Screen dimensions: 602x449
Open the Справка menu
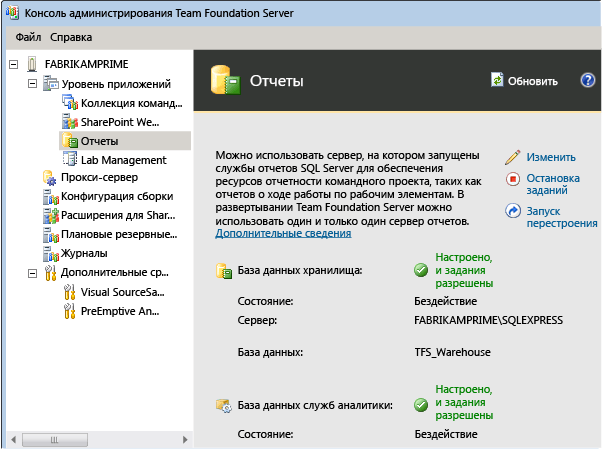point(71,37)
